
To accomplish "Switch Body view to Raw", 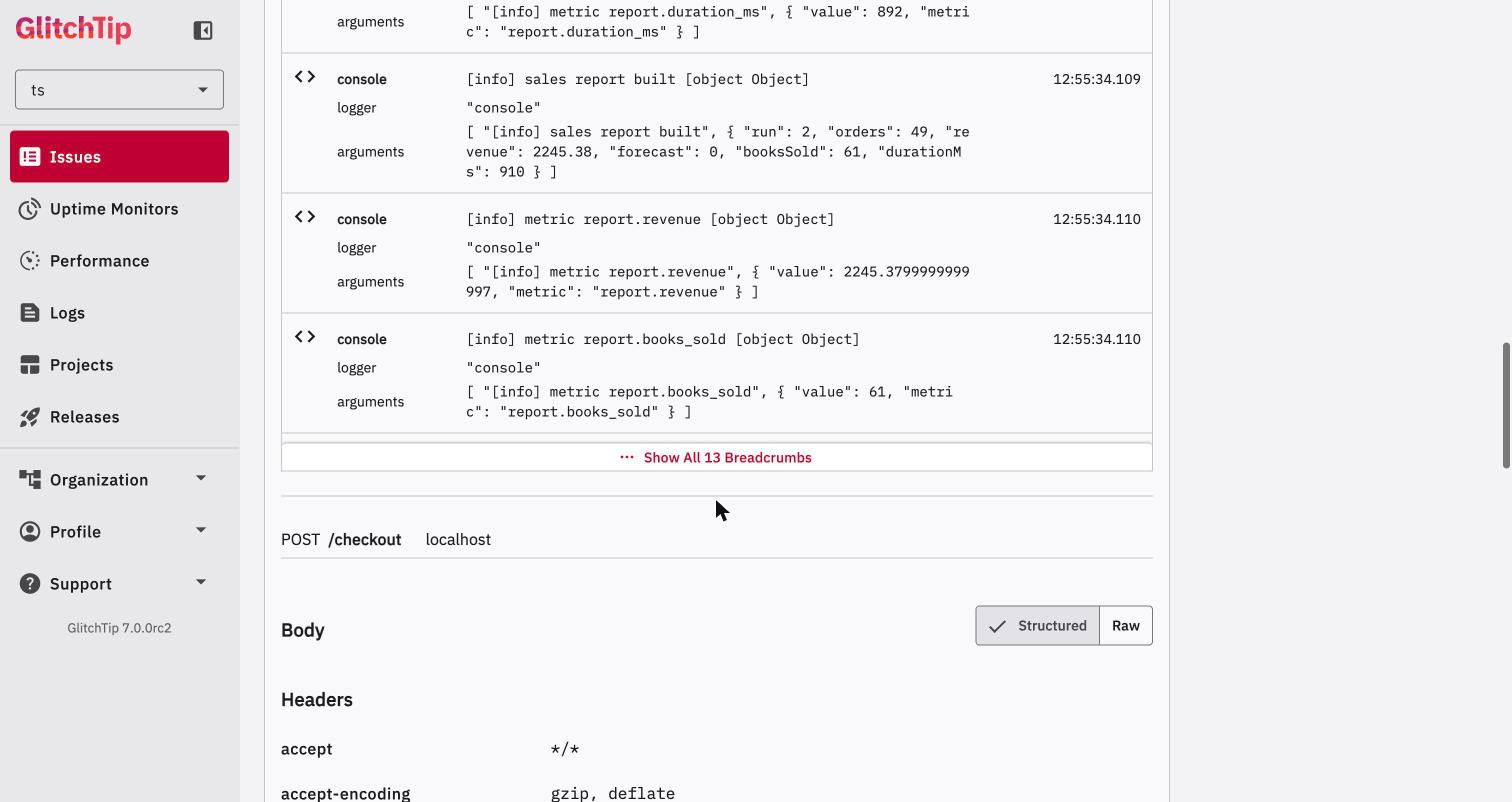I will pyautogui.click(x=1125, y=626).
